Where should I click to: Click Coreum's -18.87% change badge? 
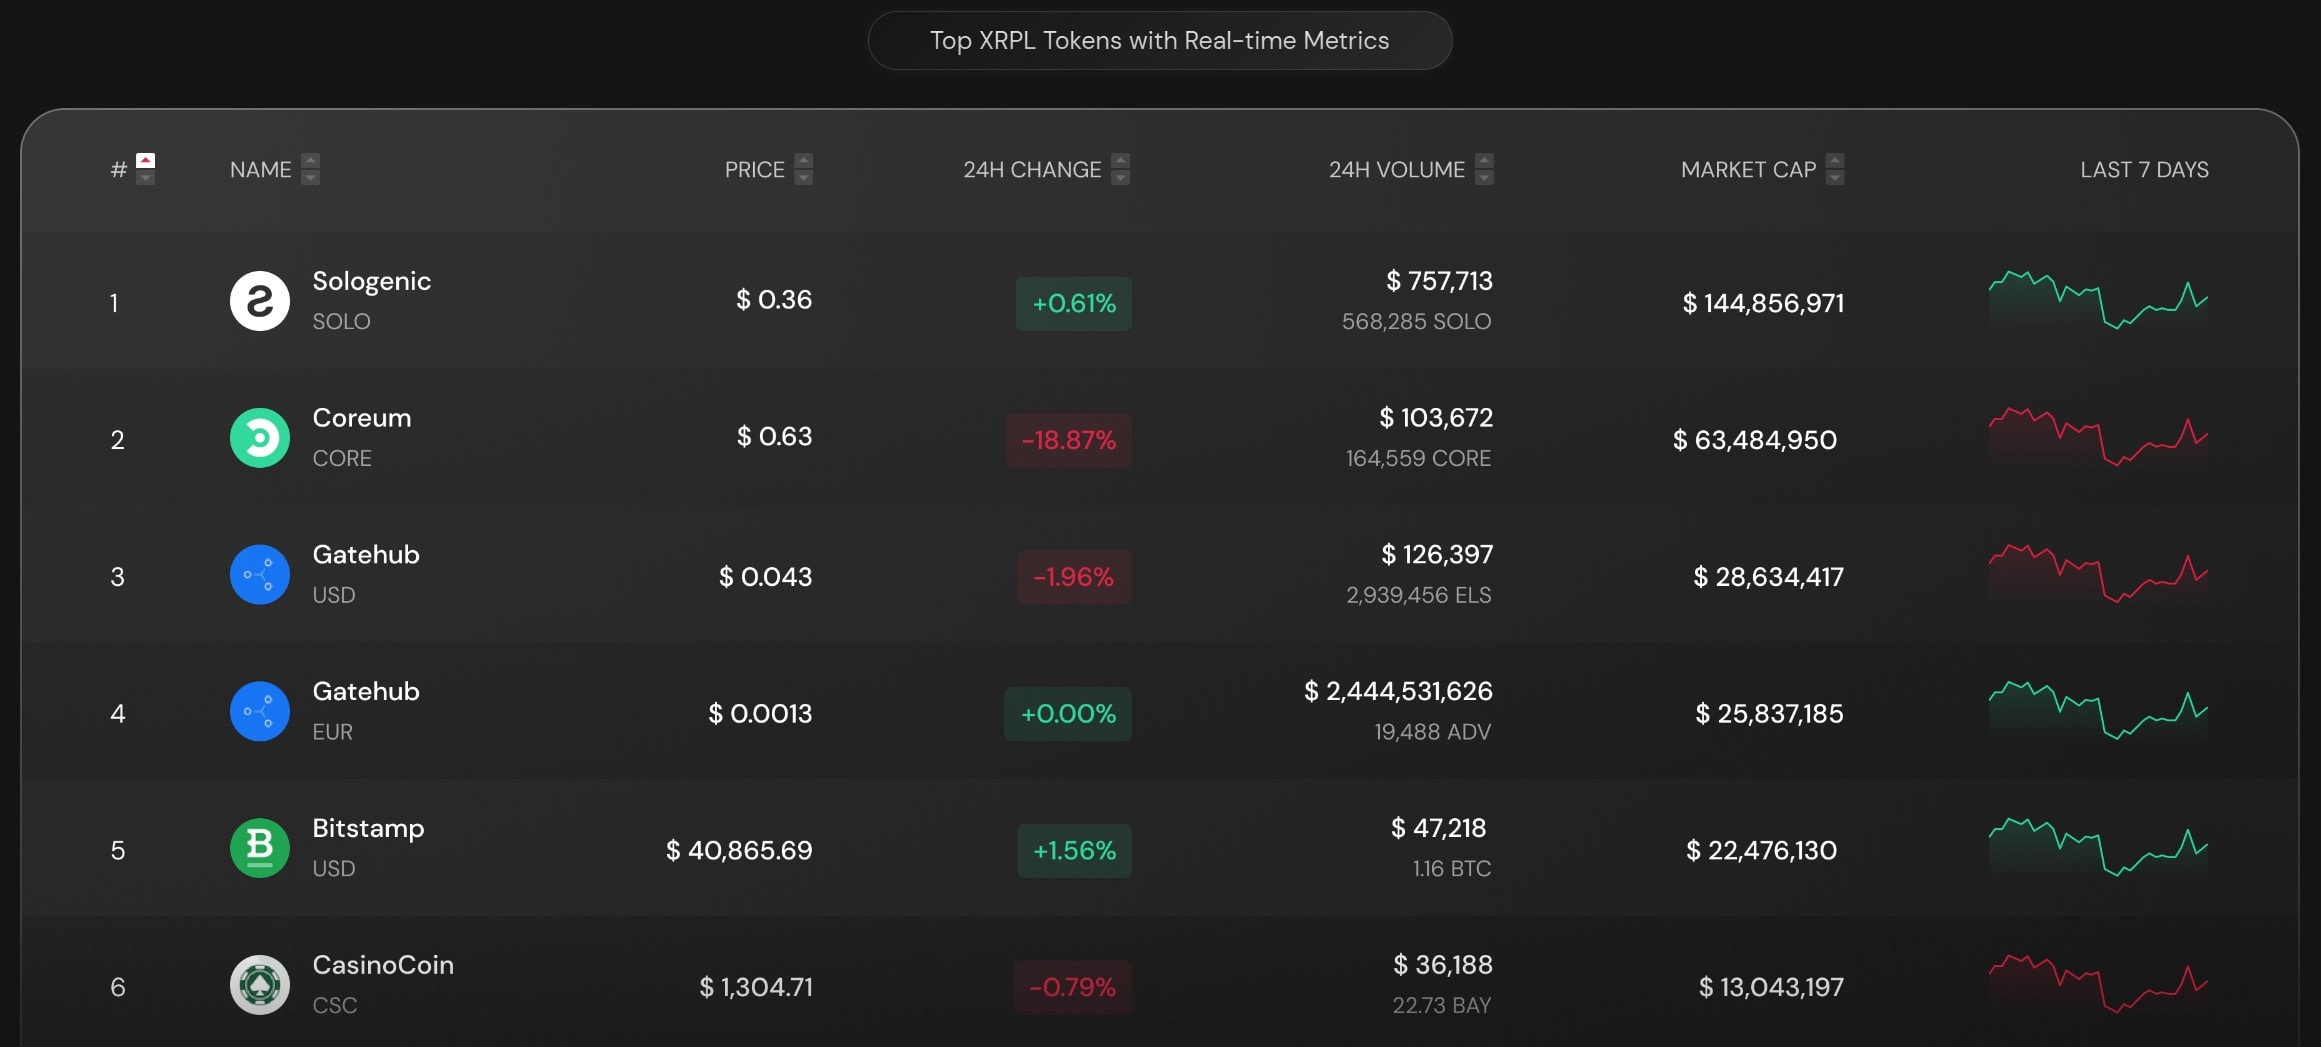pyautogui.click(x=1068, y=440)
